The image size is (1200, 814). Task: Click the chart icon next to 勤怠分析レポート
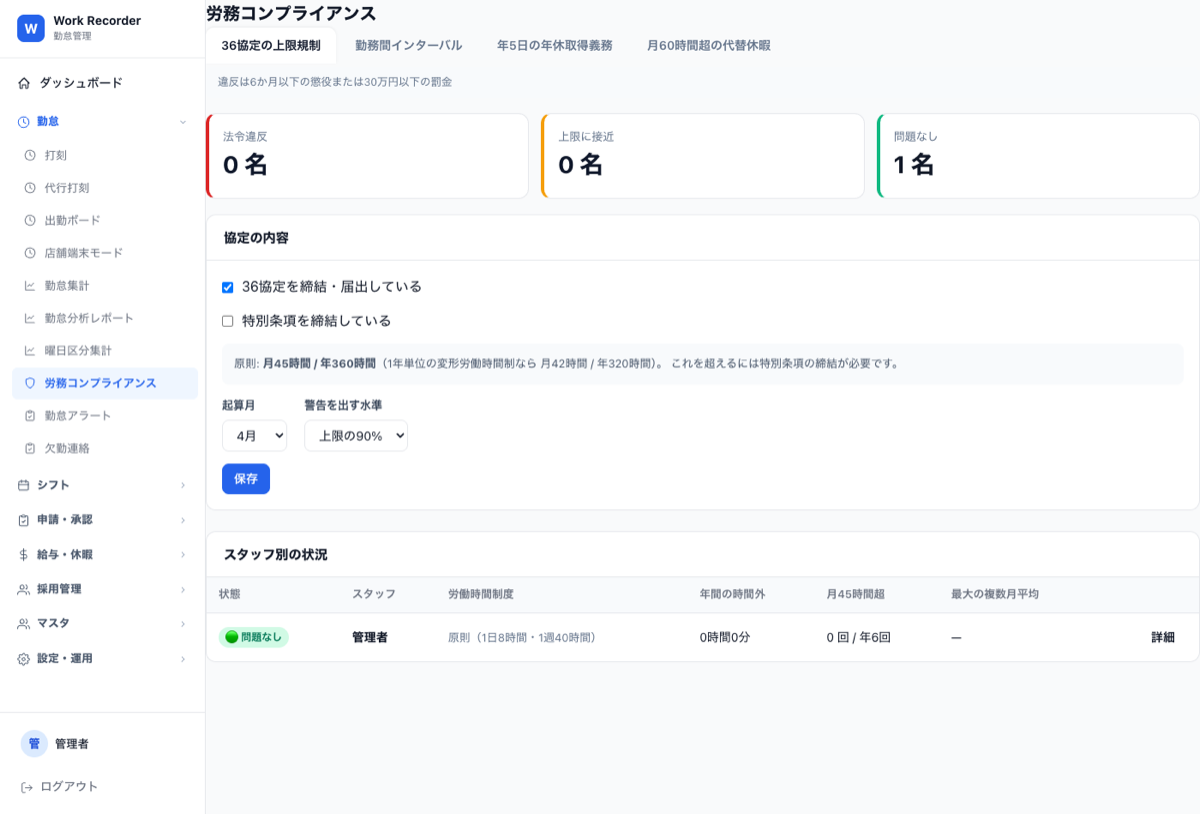coord(30,318)
